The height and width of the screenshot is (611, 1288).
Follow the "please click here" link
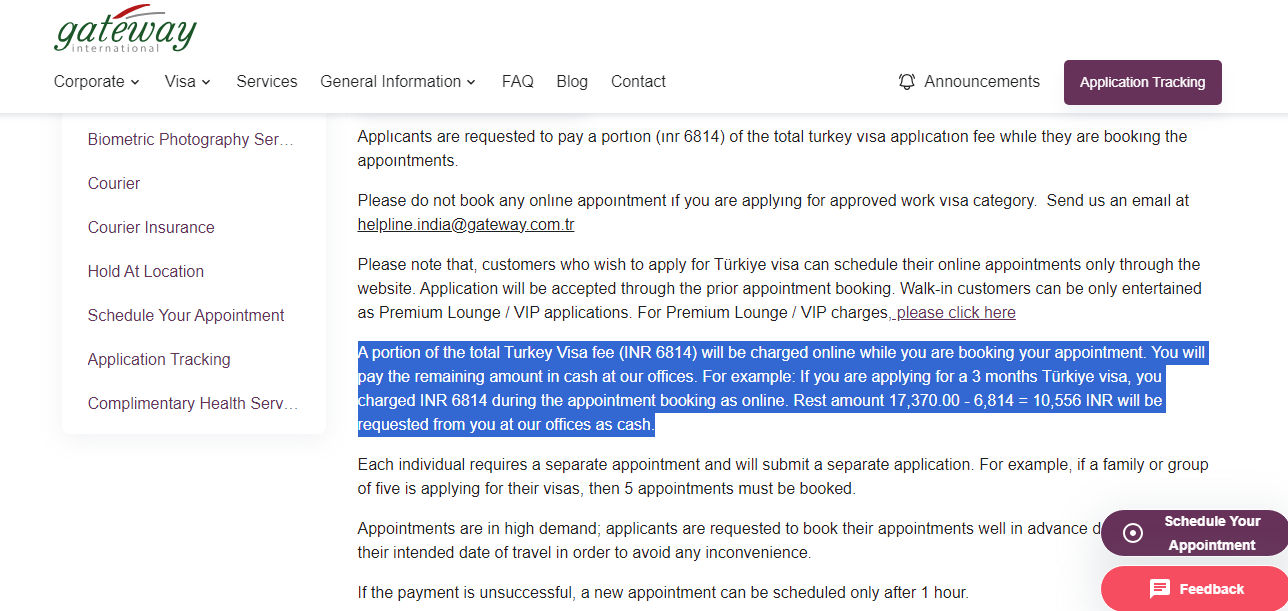[955, 312]
